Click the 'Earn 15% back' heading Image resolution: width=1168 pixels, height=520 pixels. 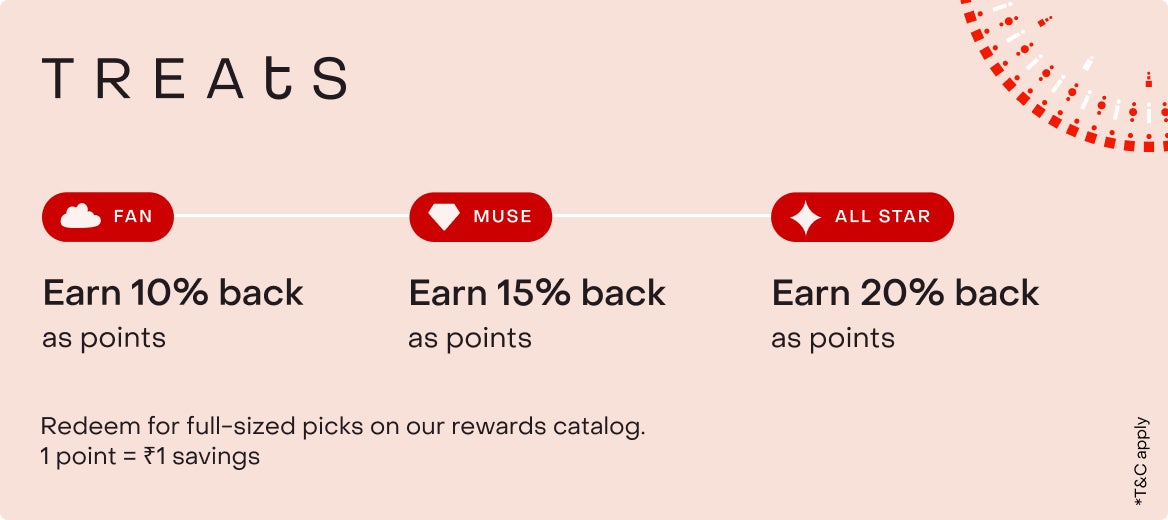pos(537,293)
